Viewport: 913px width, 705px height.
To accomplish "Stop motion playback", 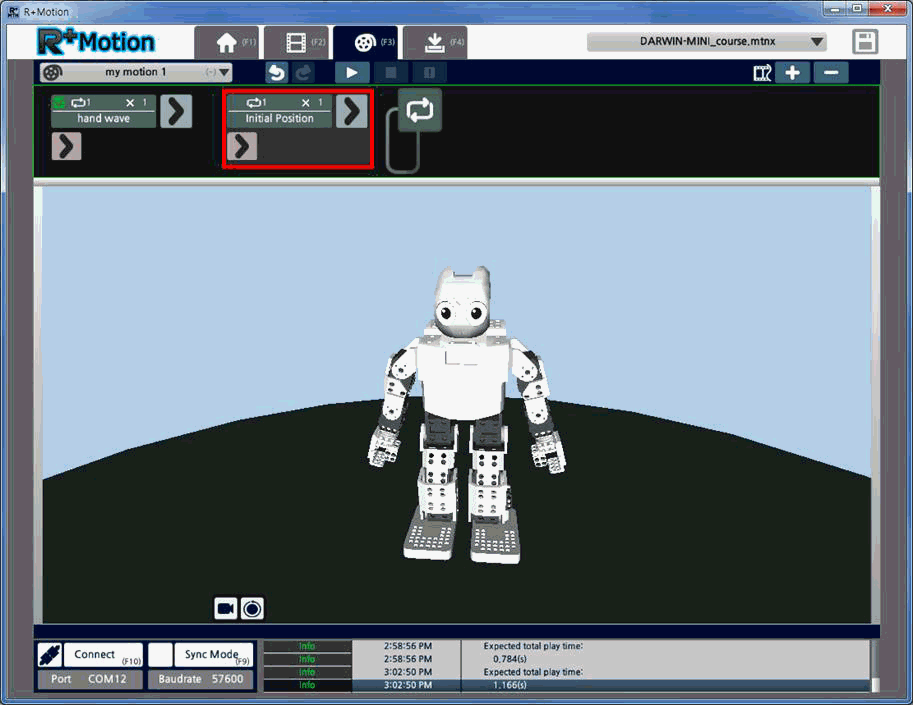I will pos(391,73).
